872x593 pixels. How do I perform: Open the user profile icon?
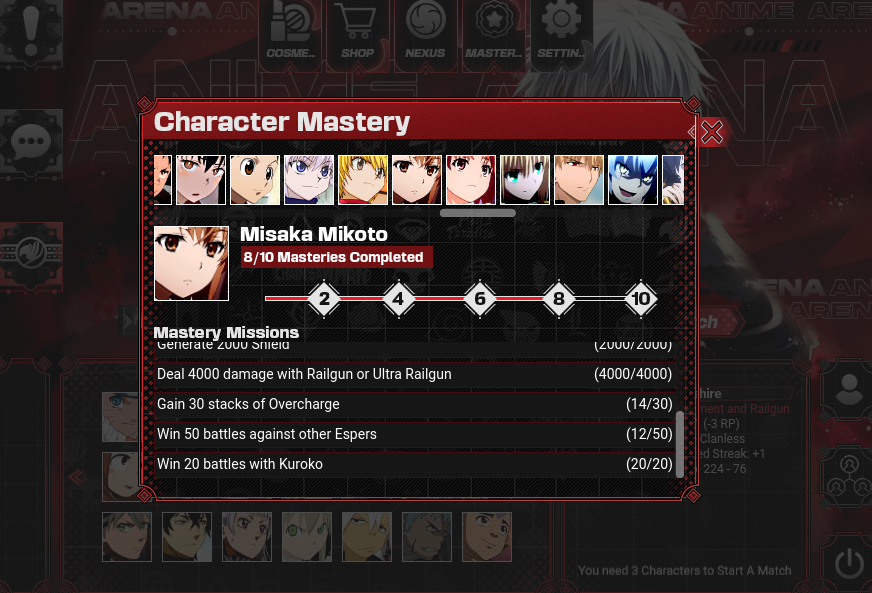[x=849, y=389]
